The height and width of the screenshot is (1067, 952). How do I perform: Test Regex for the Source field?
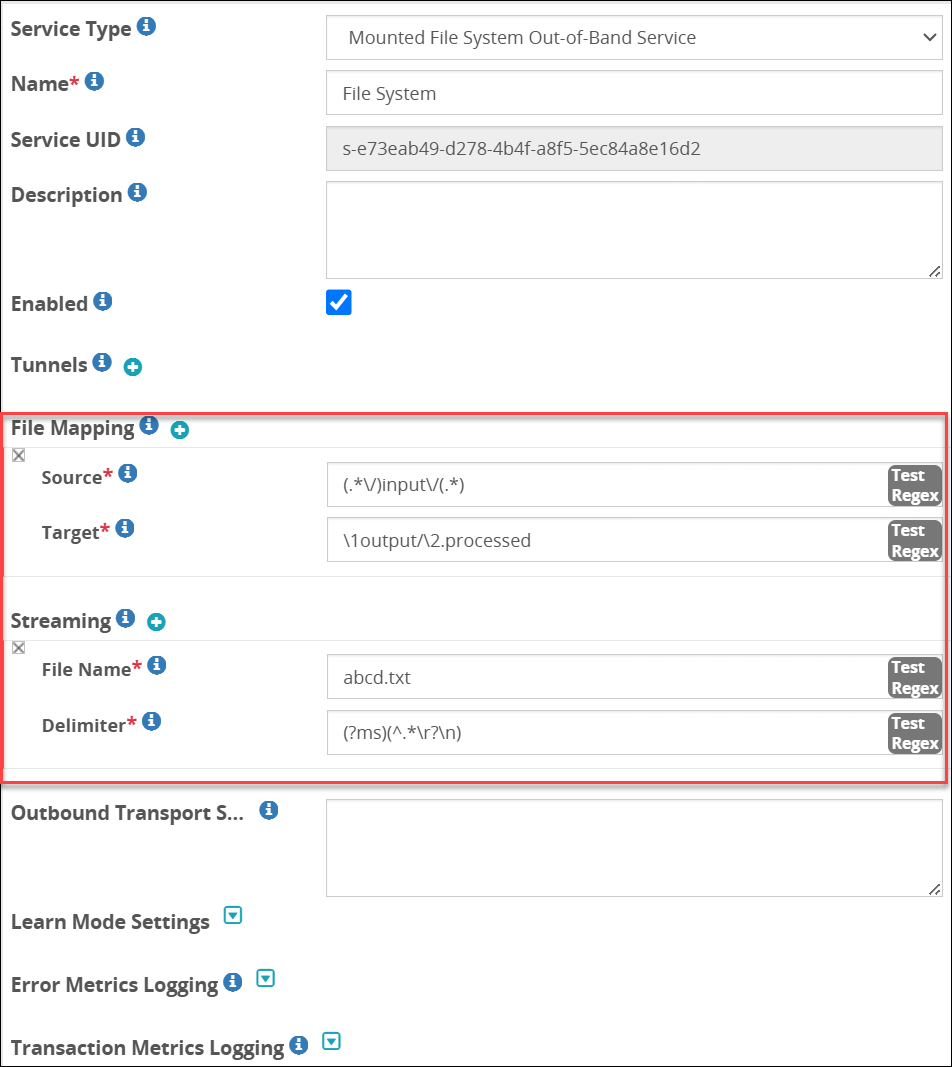(915, 485)
